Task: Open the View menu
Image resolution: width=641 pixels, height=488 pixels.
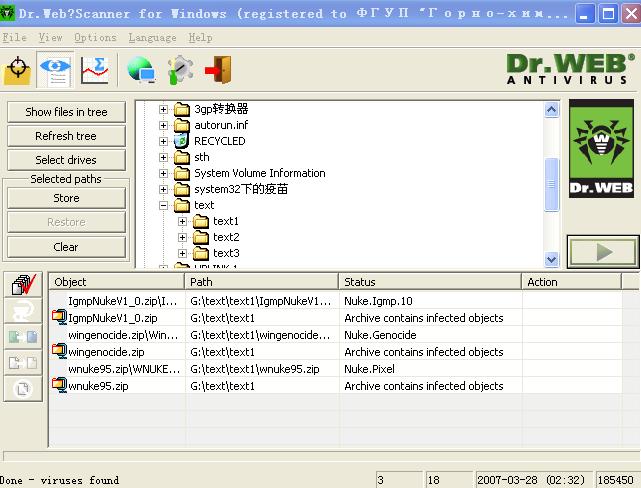Action: click(50, 38)
